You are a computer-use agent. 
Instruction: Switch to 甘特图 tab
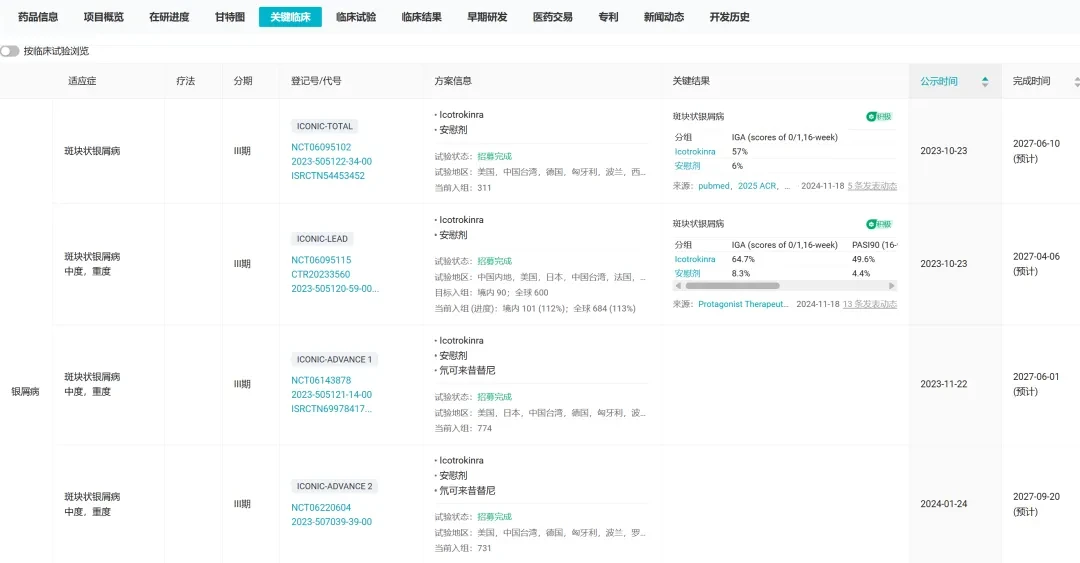click(229, 17)
